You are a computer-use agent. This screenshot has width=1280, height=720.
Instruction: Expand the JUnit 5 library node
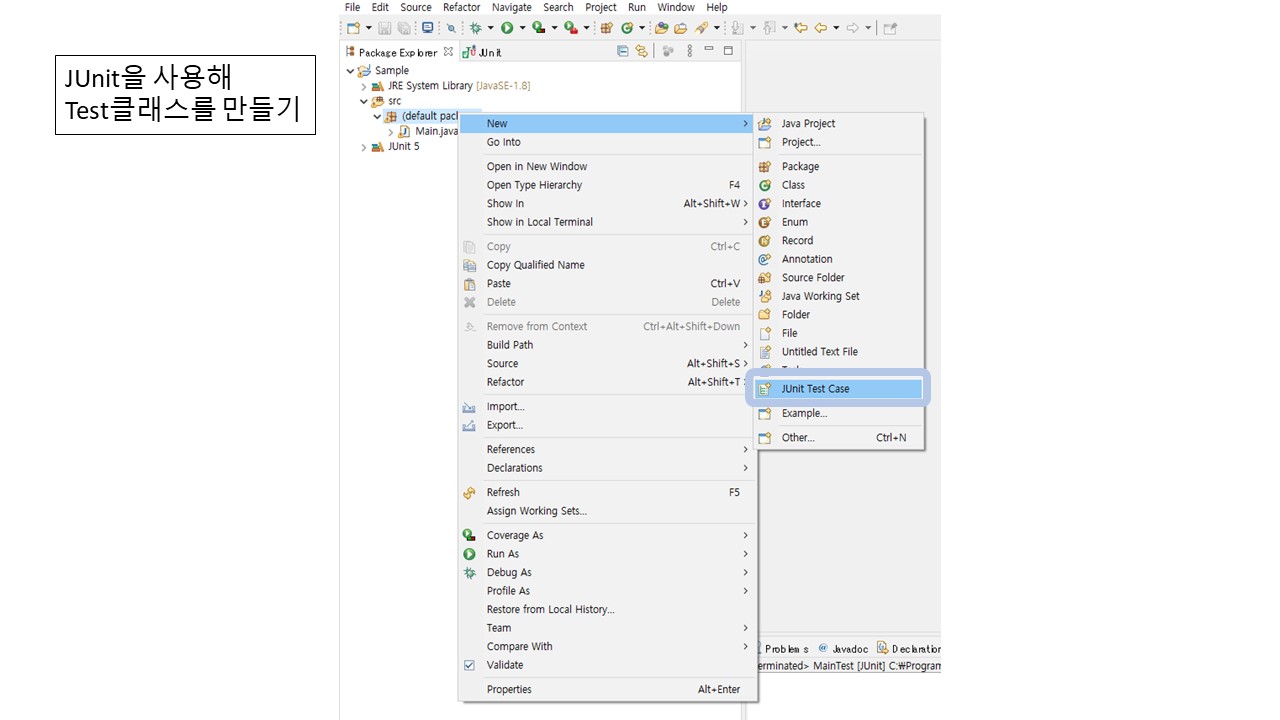tap(364, 147)
